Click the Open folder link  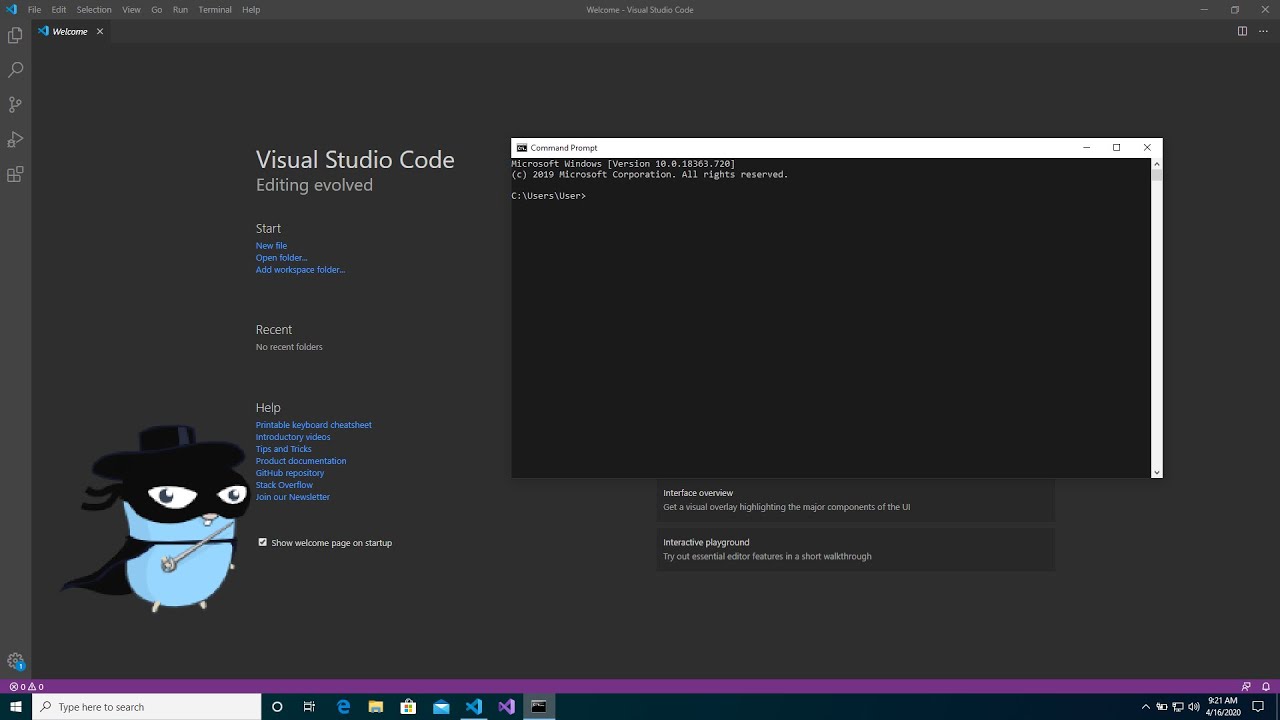[x=281, y=258]
